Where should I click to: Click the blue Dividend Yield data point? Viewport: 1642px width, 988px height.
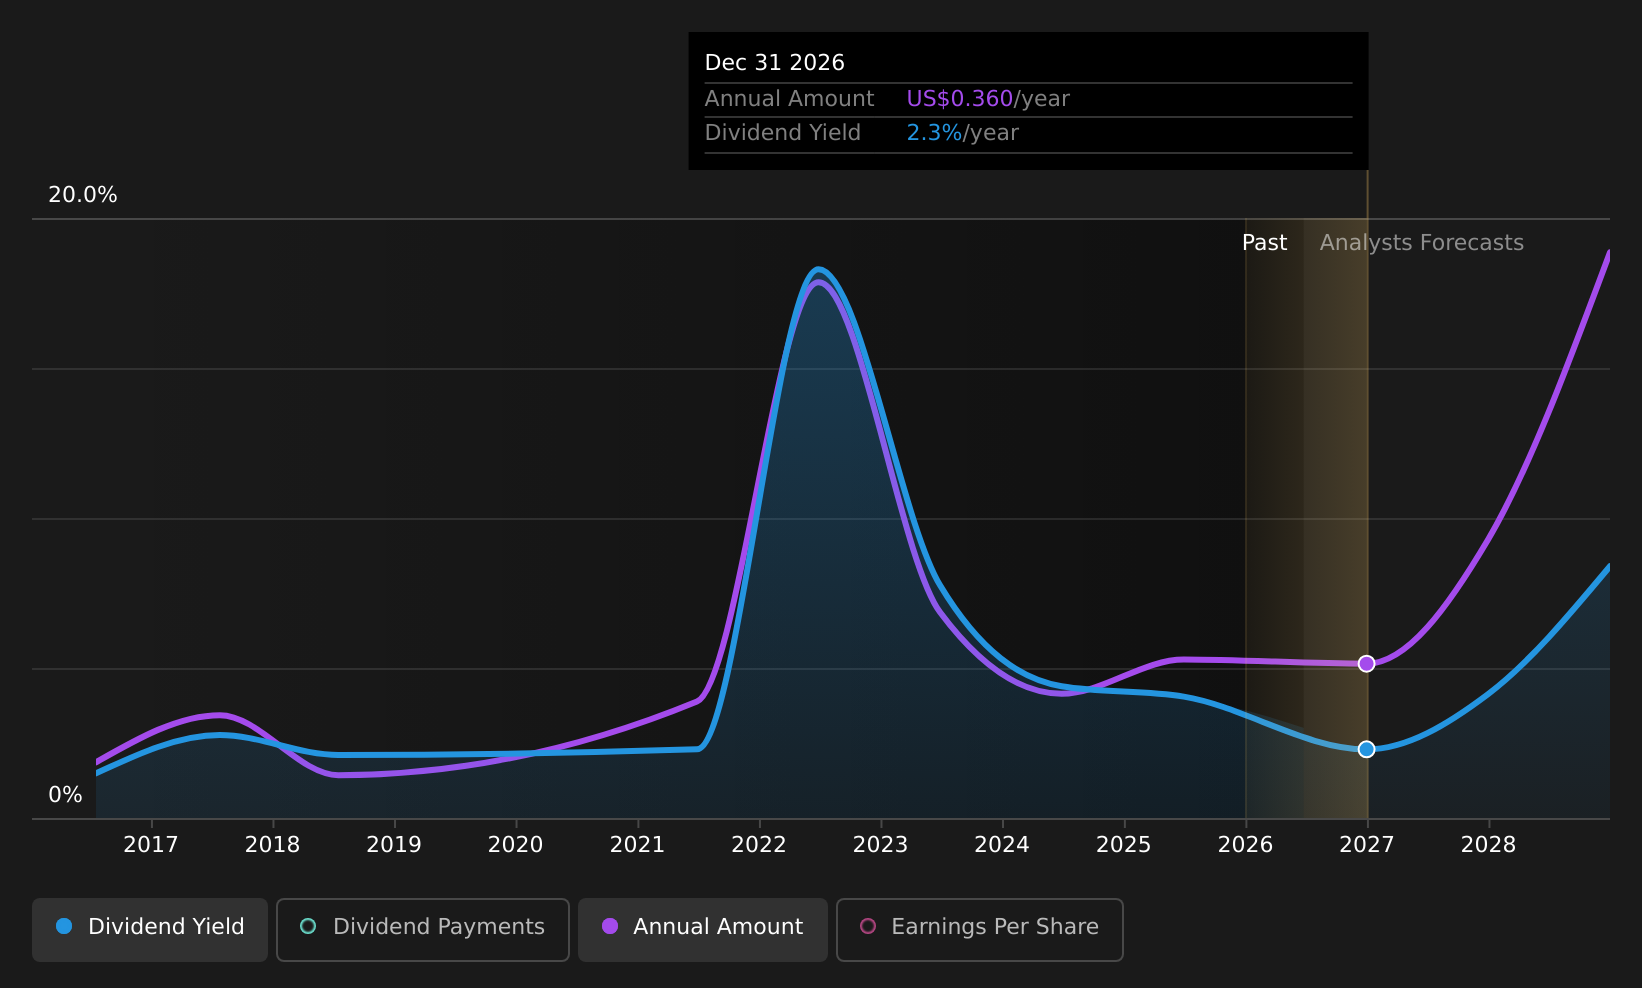pos(1367,749)
